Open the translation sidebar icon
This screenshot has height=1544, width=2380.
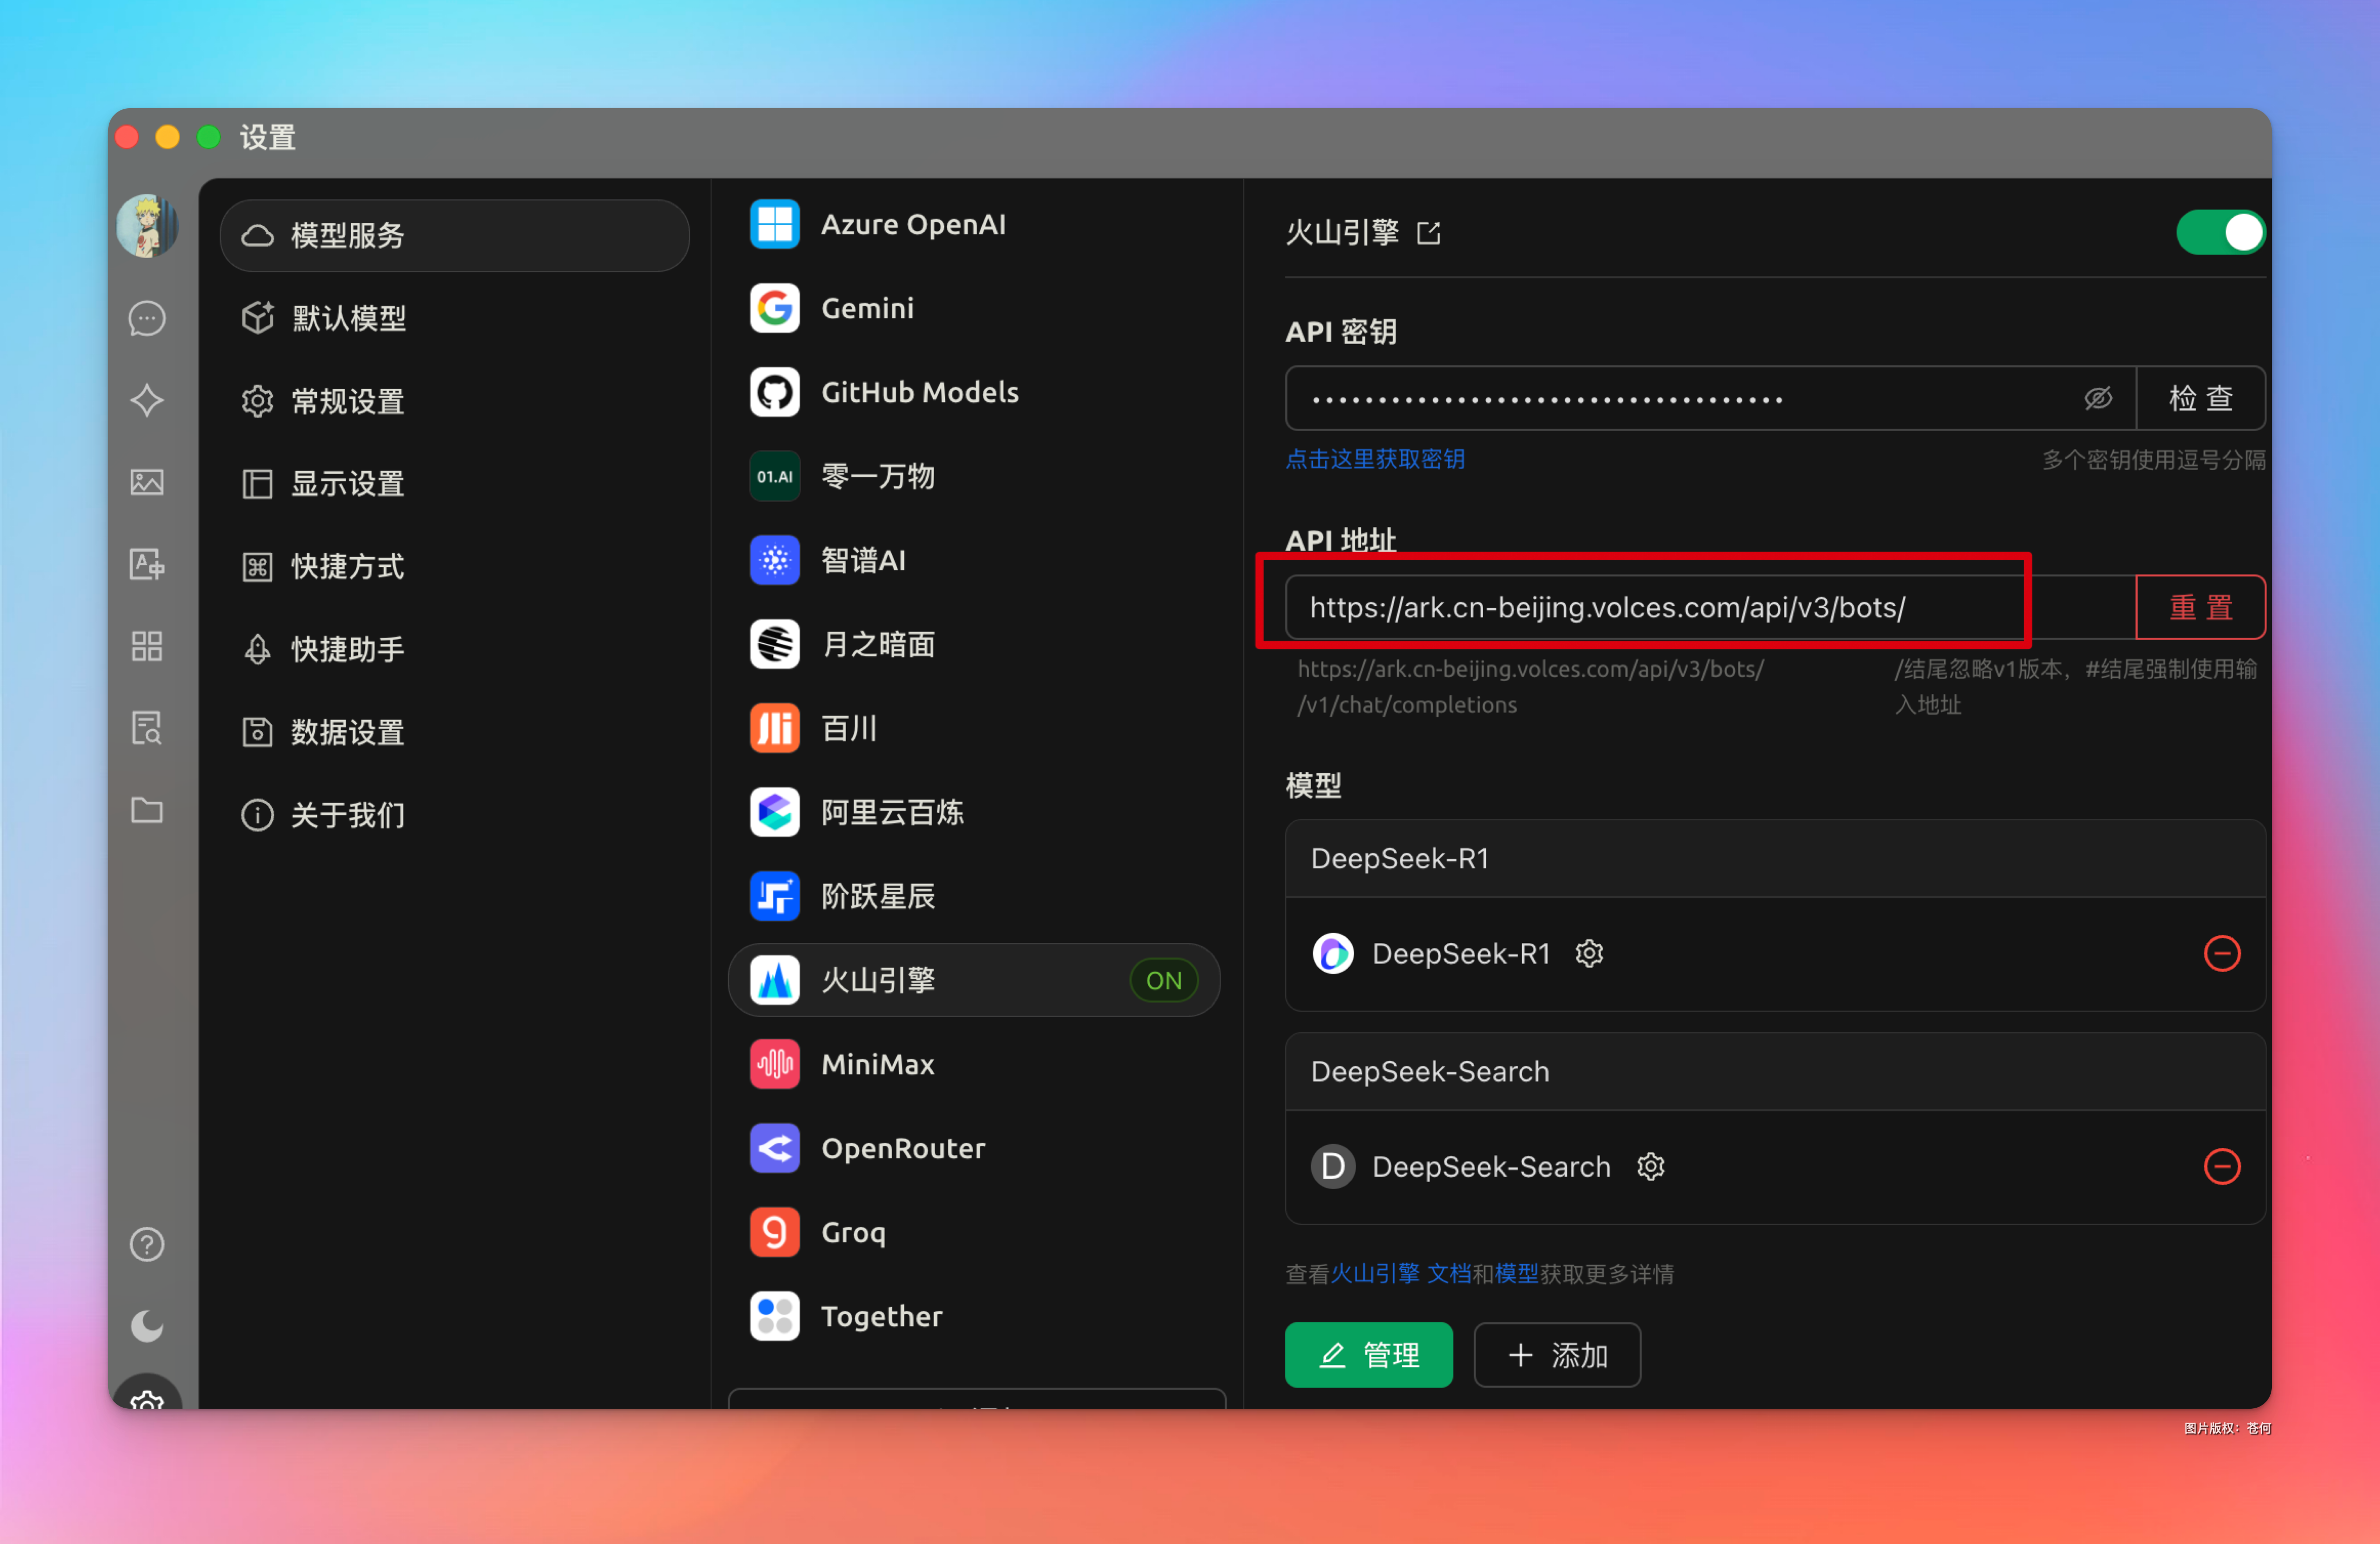tap(147, 564)
